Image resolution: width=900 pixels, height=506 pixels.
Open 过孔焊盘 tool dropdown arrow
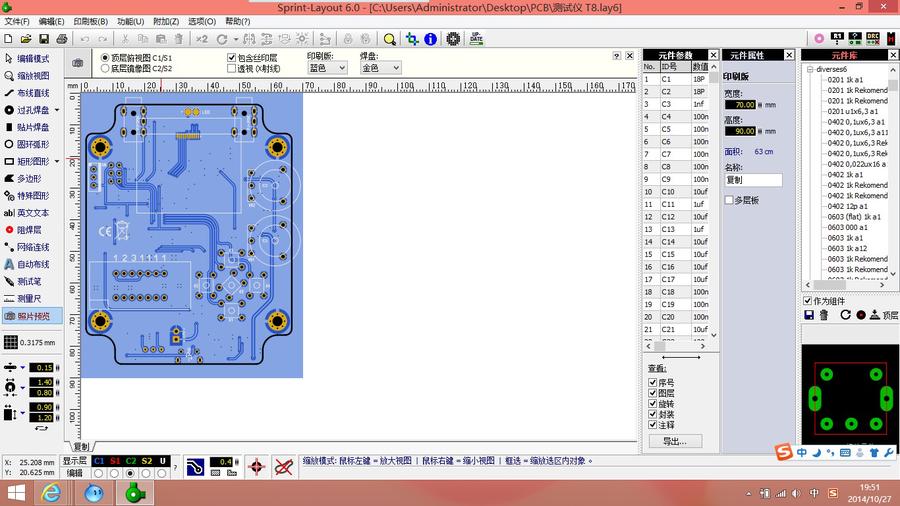[57, 110]
